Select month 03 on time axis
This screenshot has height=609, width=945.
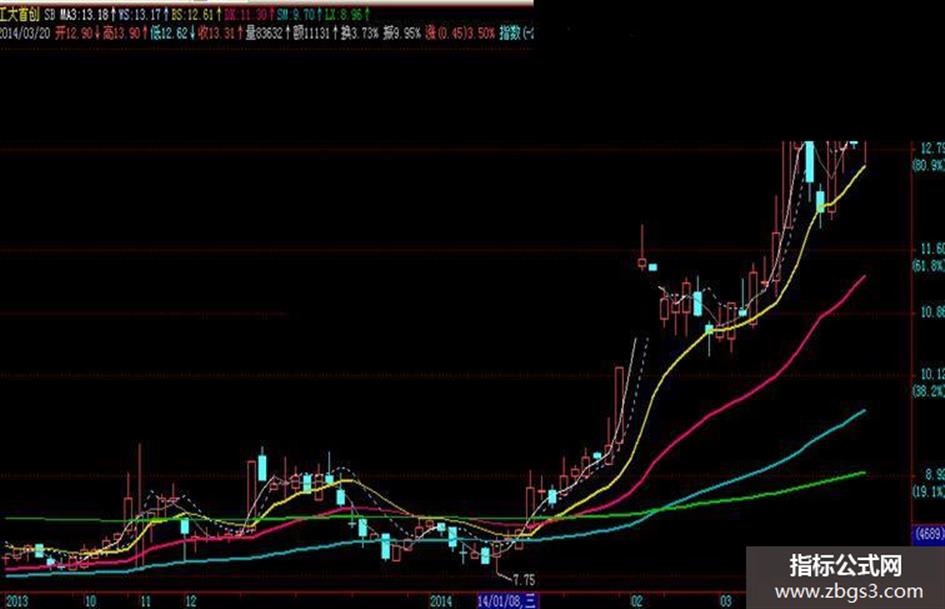[x=726, y=602]
